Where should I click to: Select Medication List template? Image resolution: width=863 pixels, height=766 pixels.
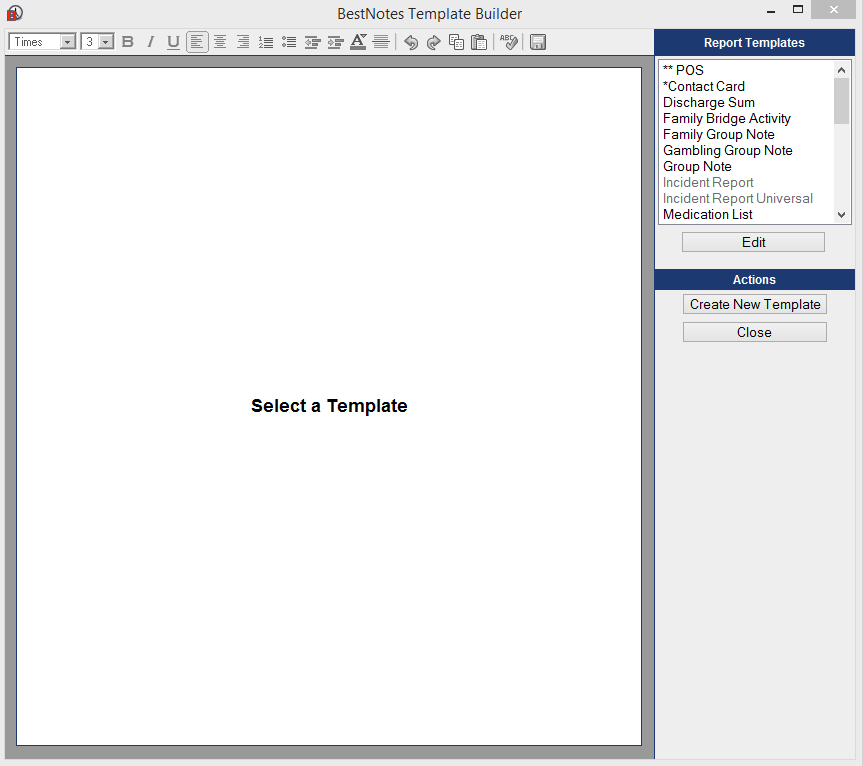[x=707, y=214]
